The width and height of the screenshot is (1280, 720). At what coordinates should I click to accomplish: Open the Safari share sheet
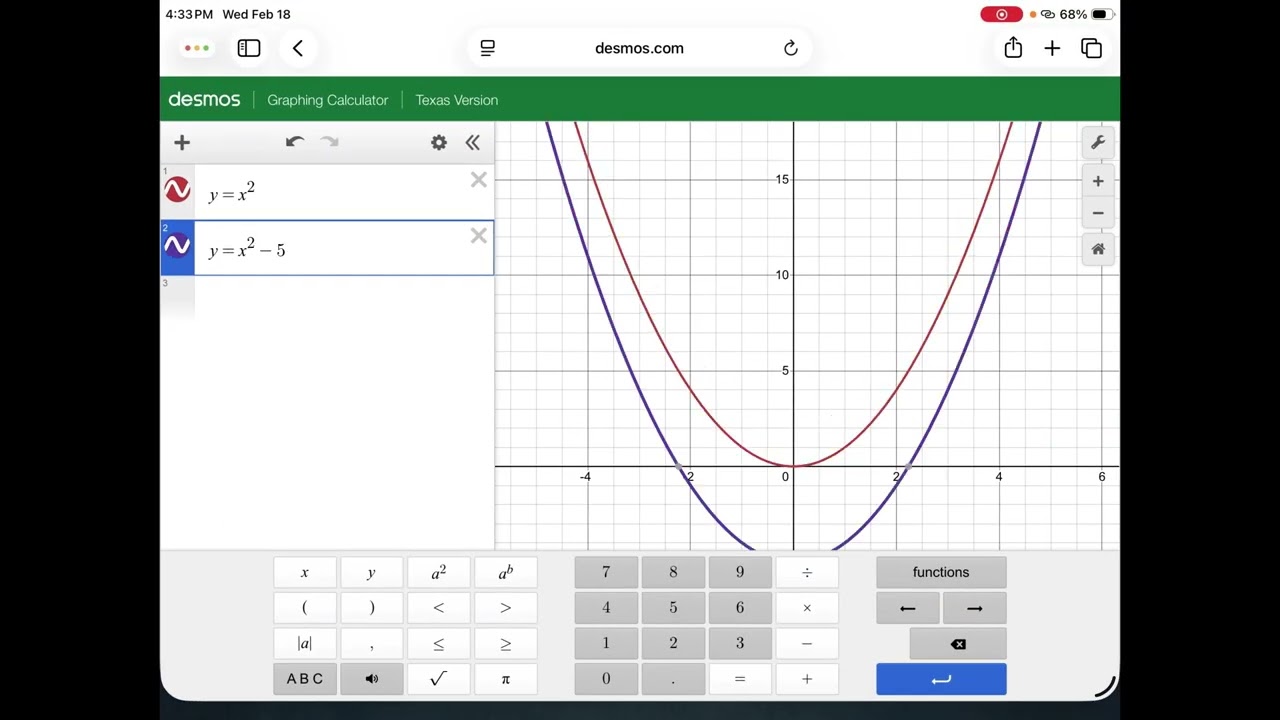point(1013,48)
